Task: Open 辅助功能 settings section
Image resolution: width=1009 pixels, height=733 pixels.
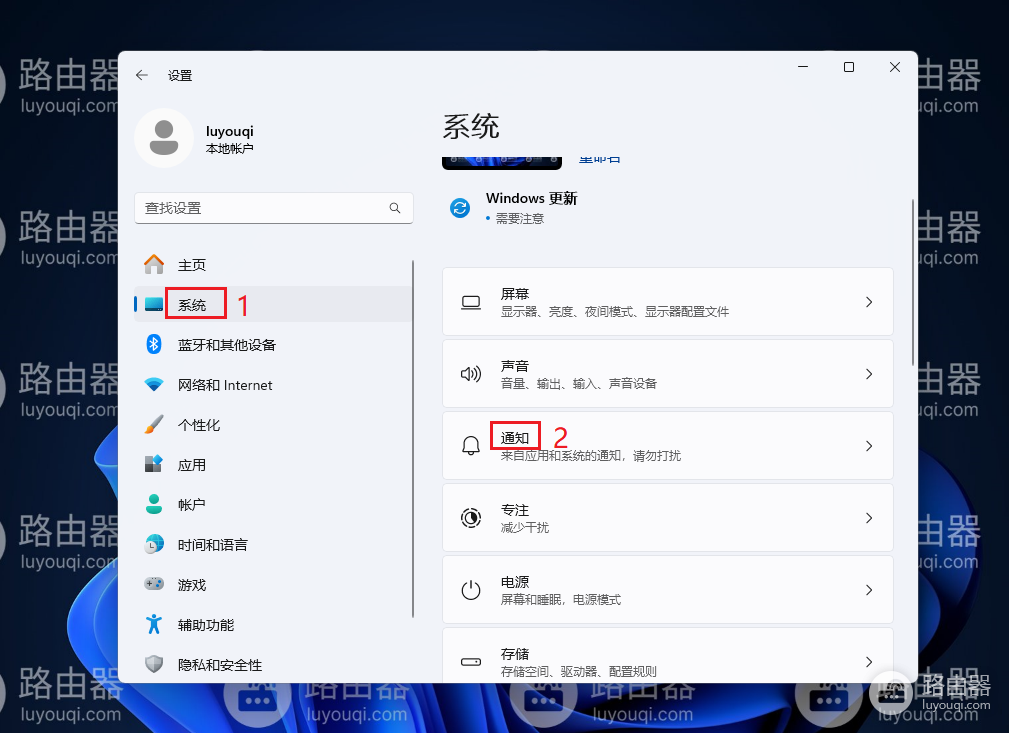Action: coord(273,624)
